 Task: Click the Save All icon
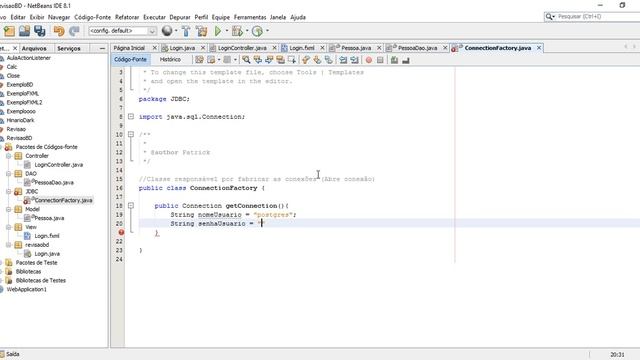coord(40,31)
